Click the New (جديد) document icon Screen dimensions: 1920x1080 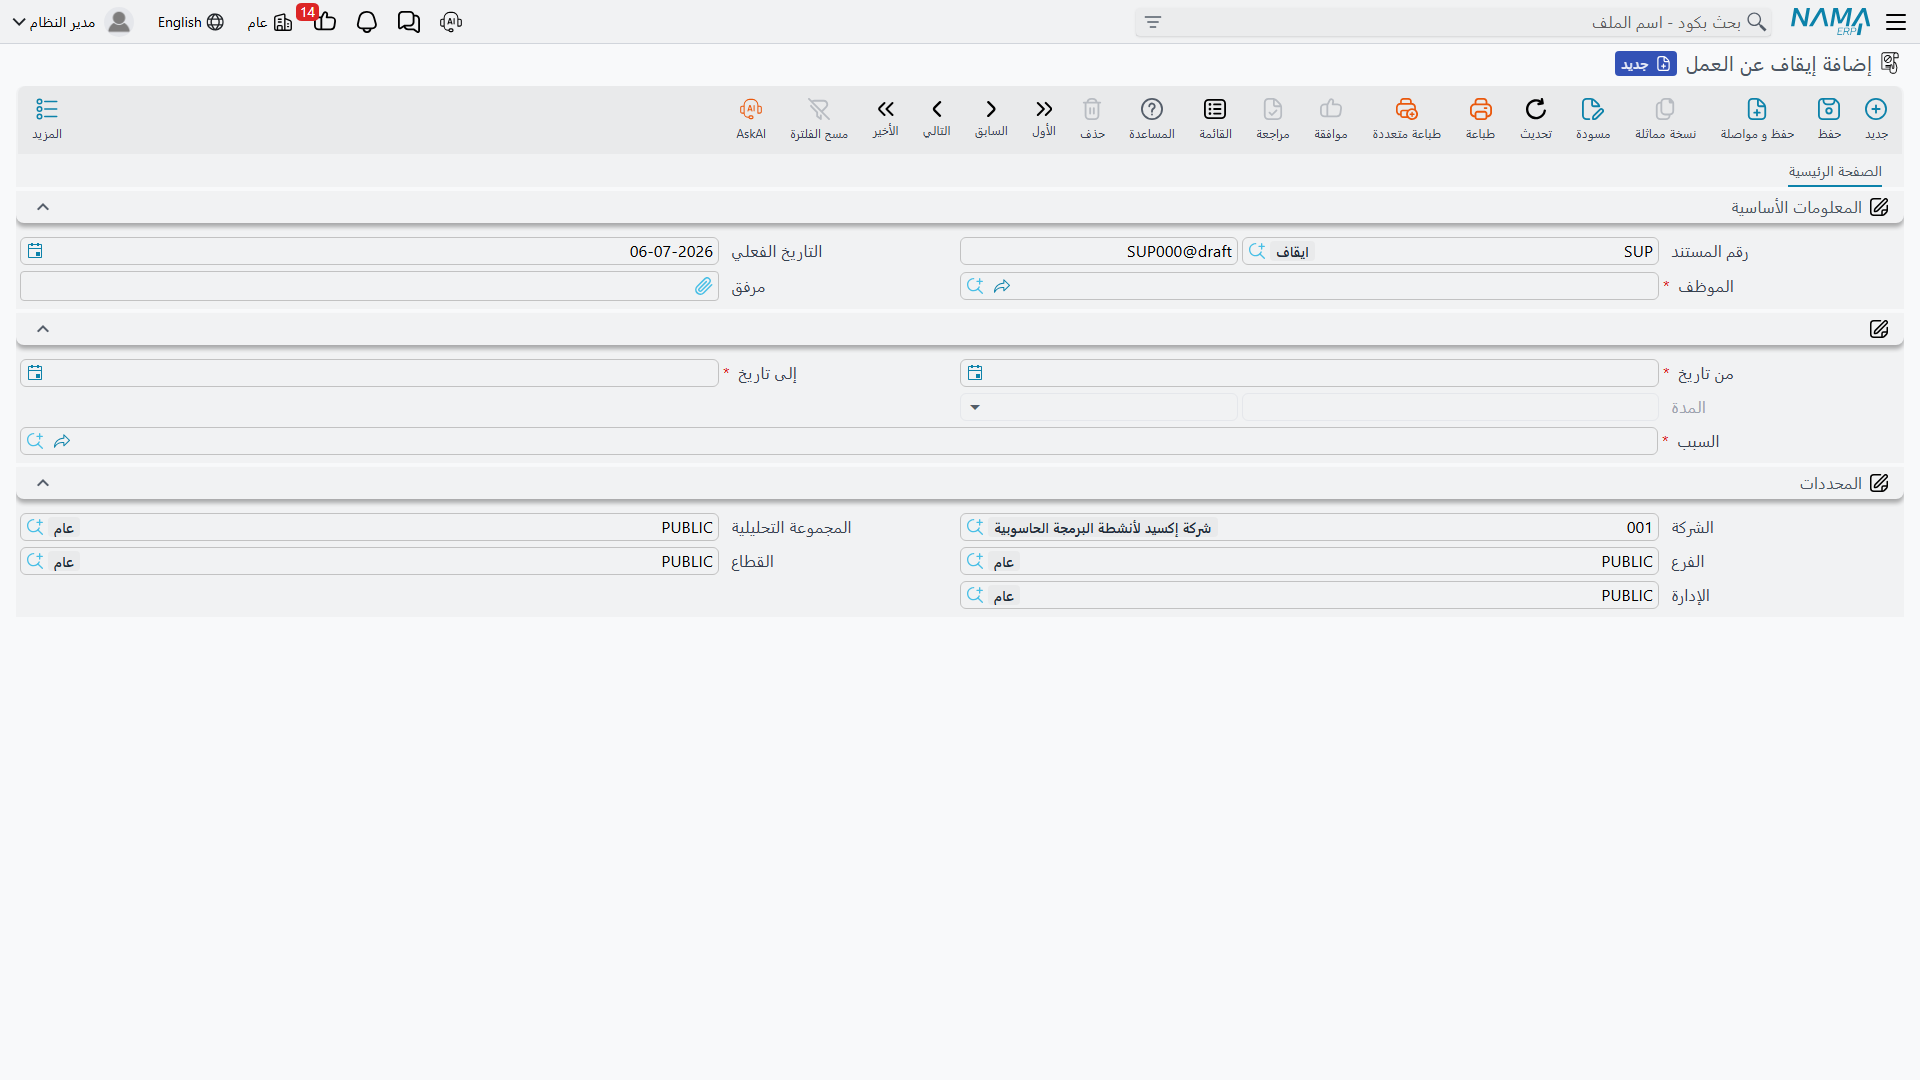point(1876,109)
